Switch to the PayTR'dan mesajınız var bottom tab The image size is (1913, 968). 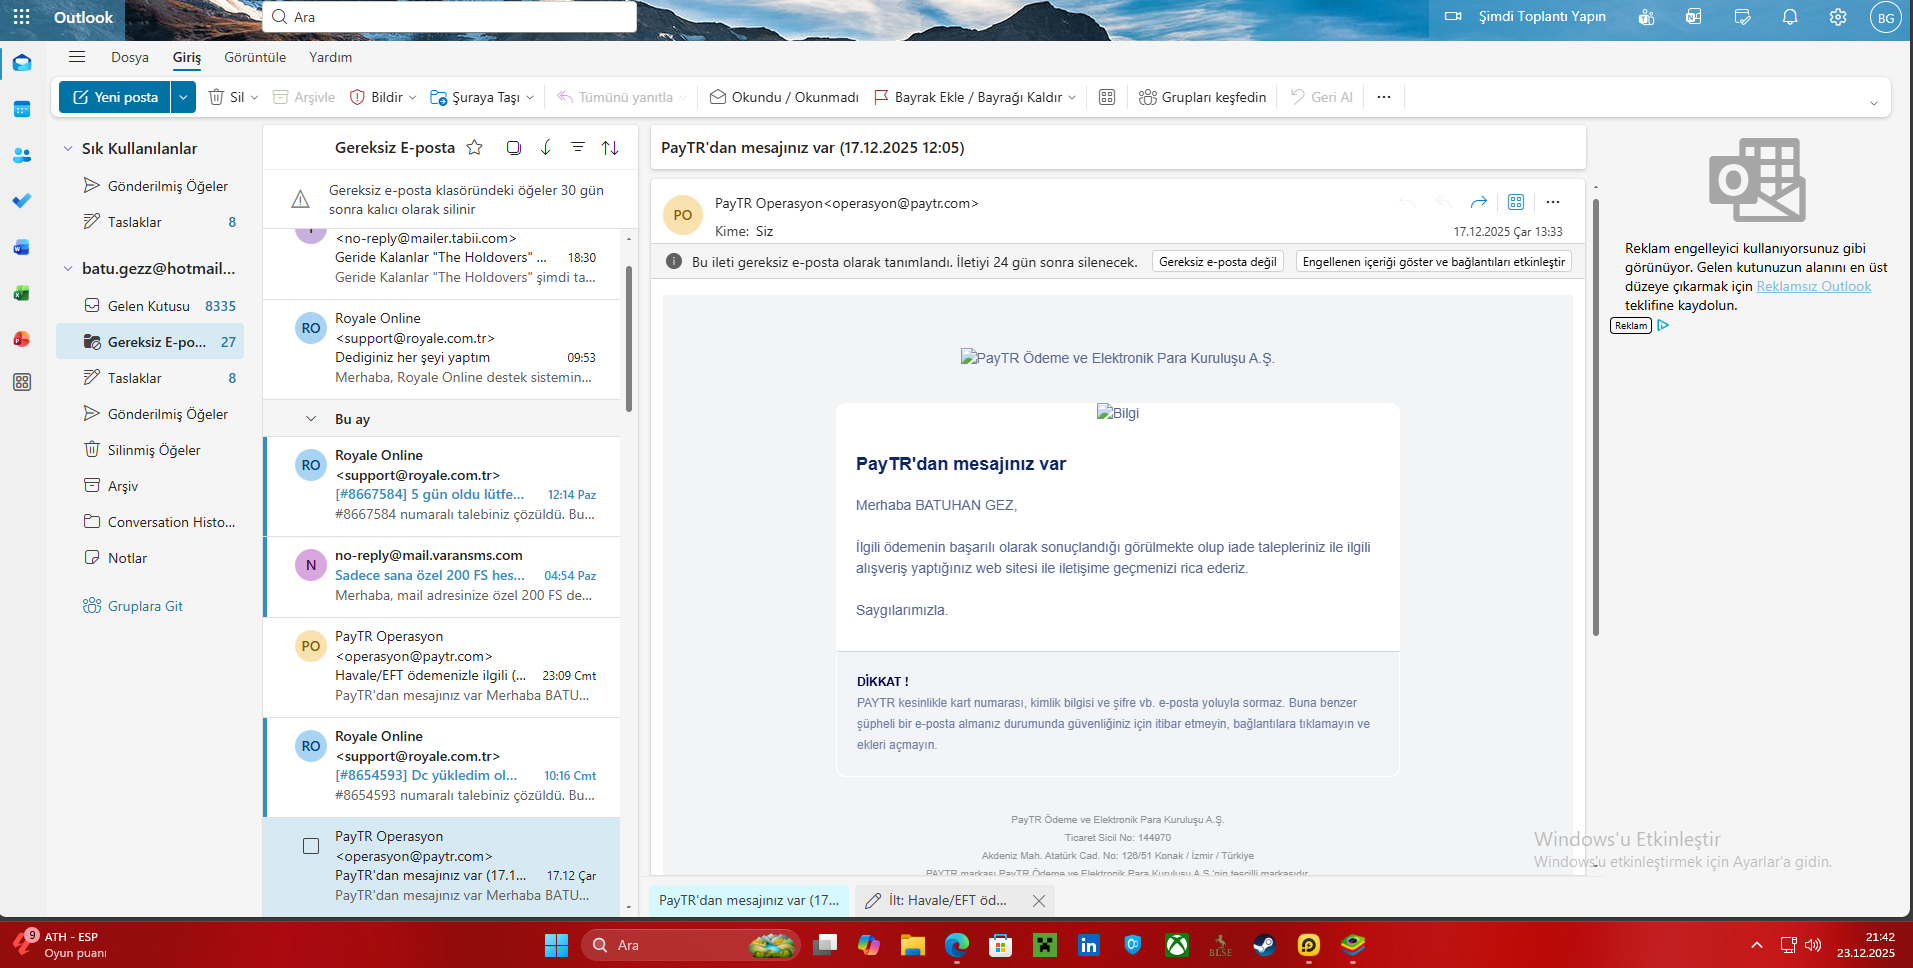[750, 900]
